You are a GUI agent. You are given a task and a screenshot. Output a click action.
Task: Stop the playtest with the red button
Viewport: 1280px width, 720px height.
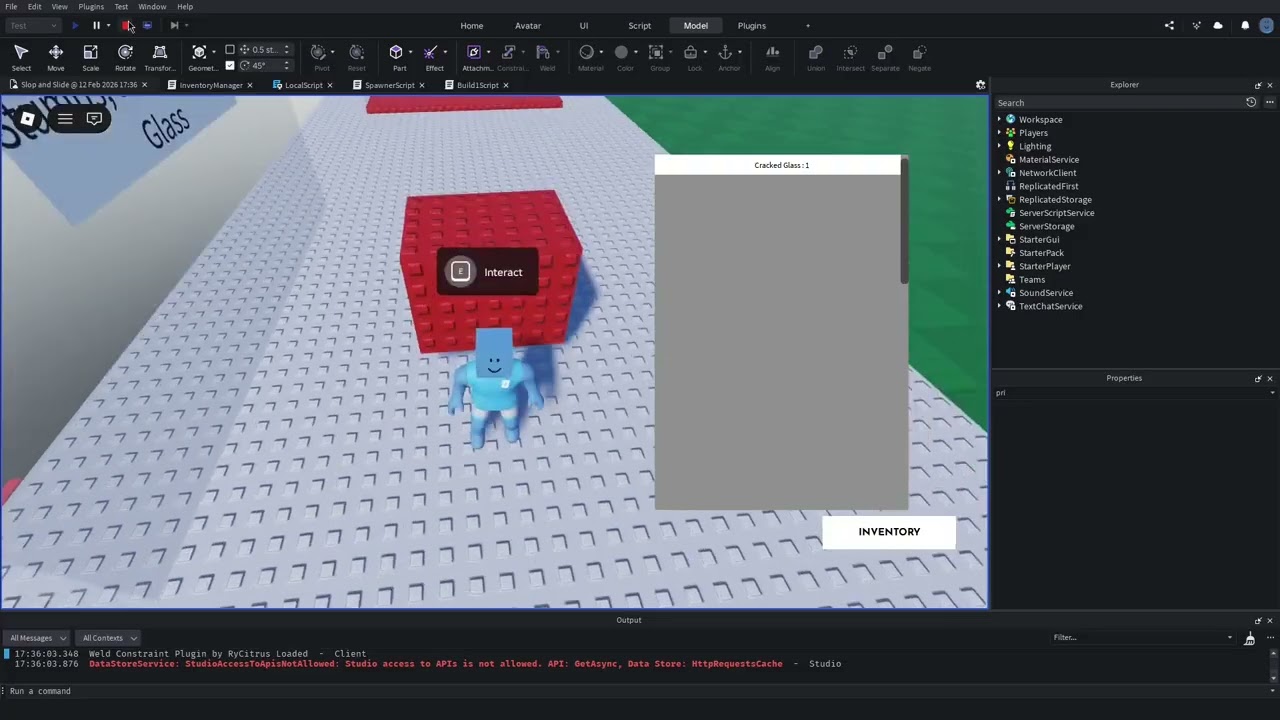pyautogui.click(x=126, y=25)
